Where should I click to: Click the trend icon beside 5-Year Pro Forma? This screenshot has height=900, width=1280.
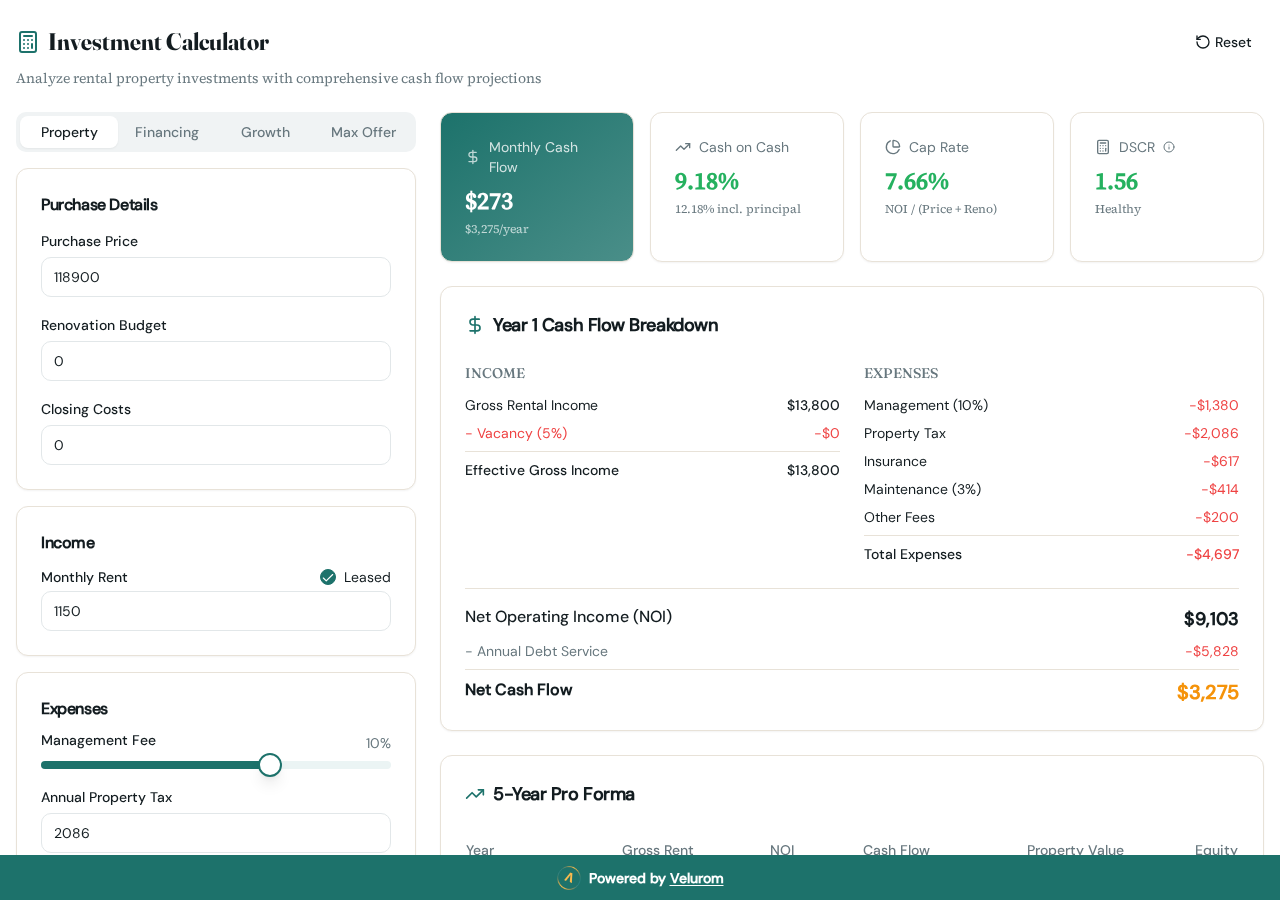(475, 794)
